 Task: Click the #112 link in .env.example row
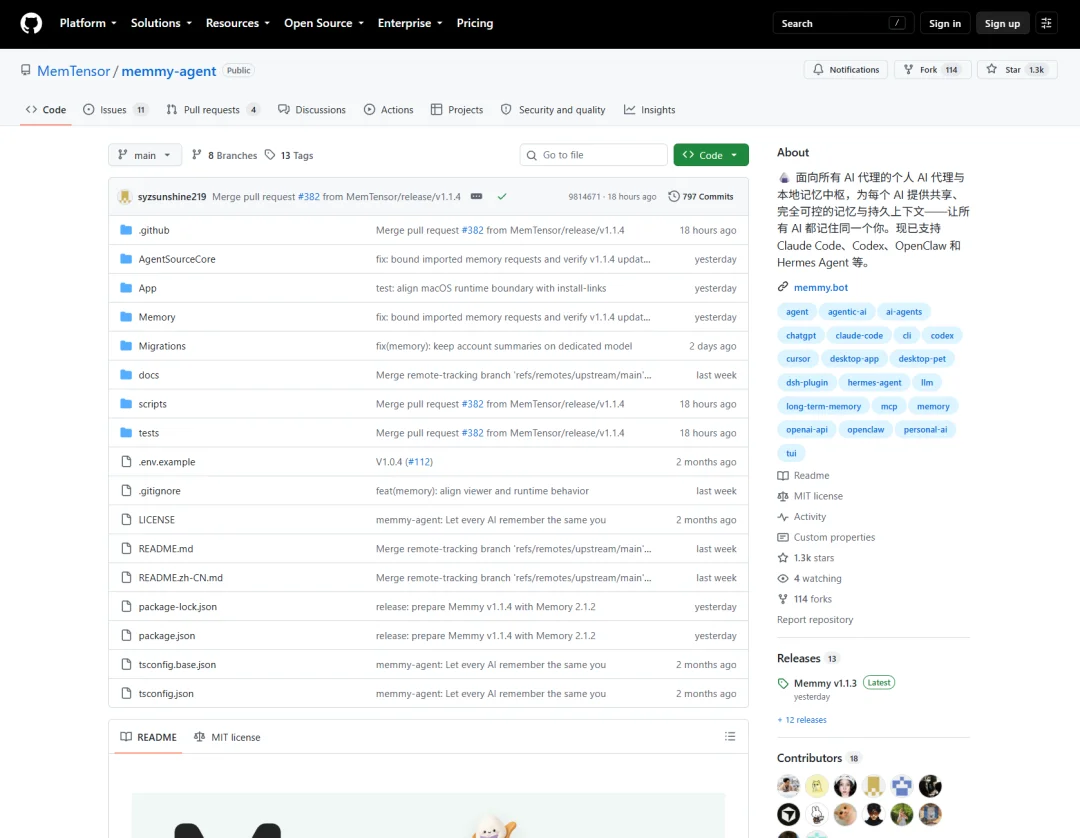[x=419, y=461]
